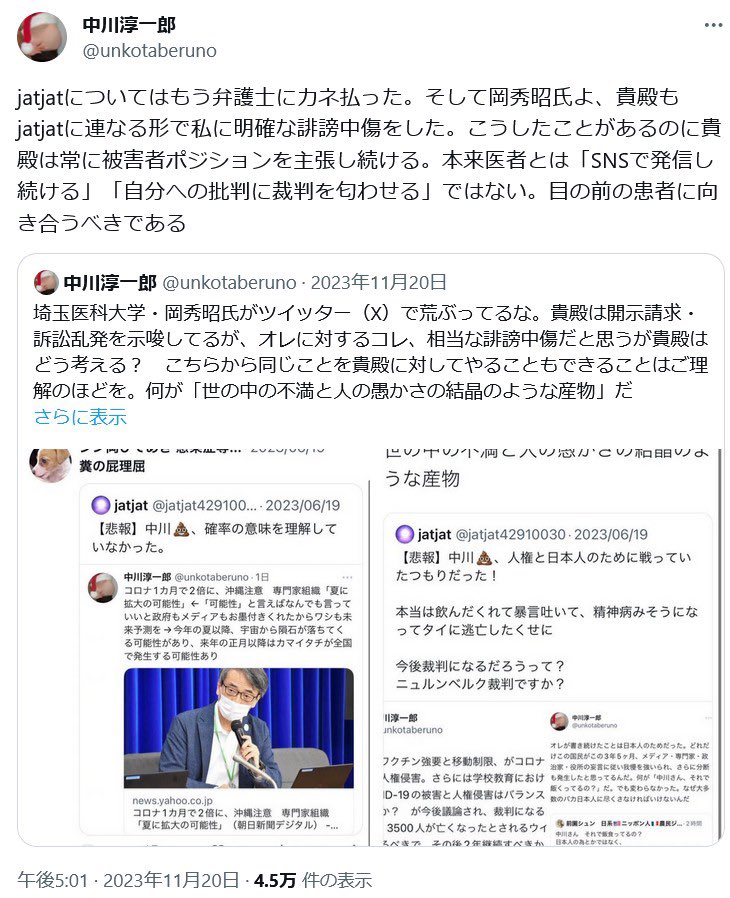Click the puppy avatar in the embedded screenshot
The width and height of the screenshot is (730, 898).
[51, 464]
